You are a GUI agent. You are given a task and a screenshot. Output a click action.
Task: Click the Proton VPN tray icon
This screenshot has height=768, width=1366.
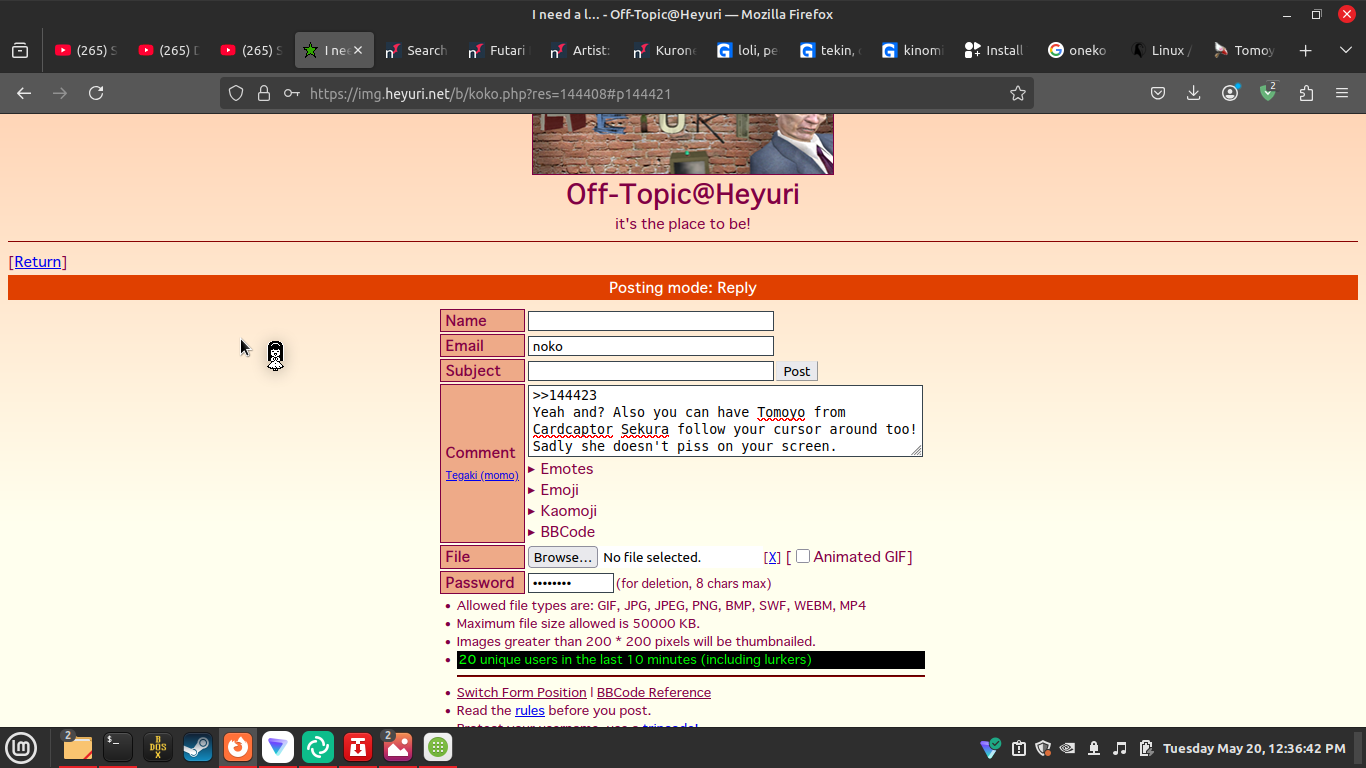tap(990, 748)
